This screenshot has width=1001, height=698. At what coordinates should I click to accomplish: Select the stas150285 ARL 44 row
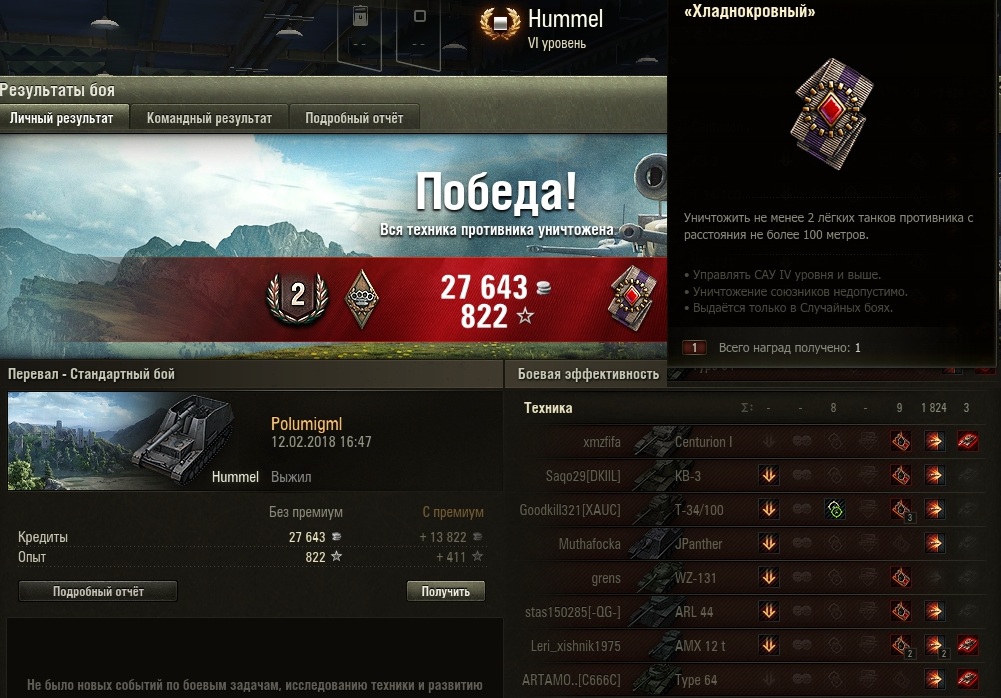[x=750, y=611]
